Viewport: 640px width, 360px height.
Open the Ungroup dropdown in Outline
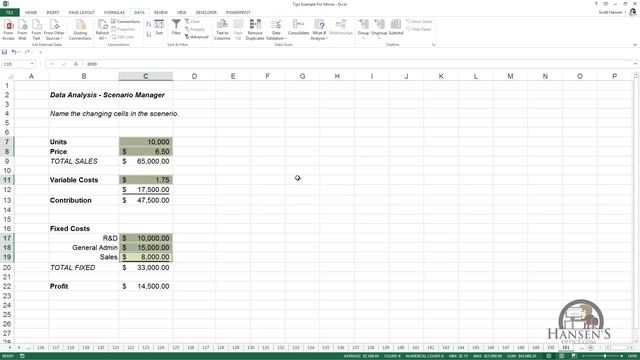379,30
